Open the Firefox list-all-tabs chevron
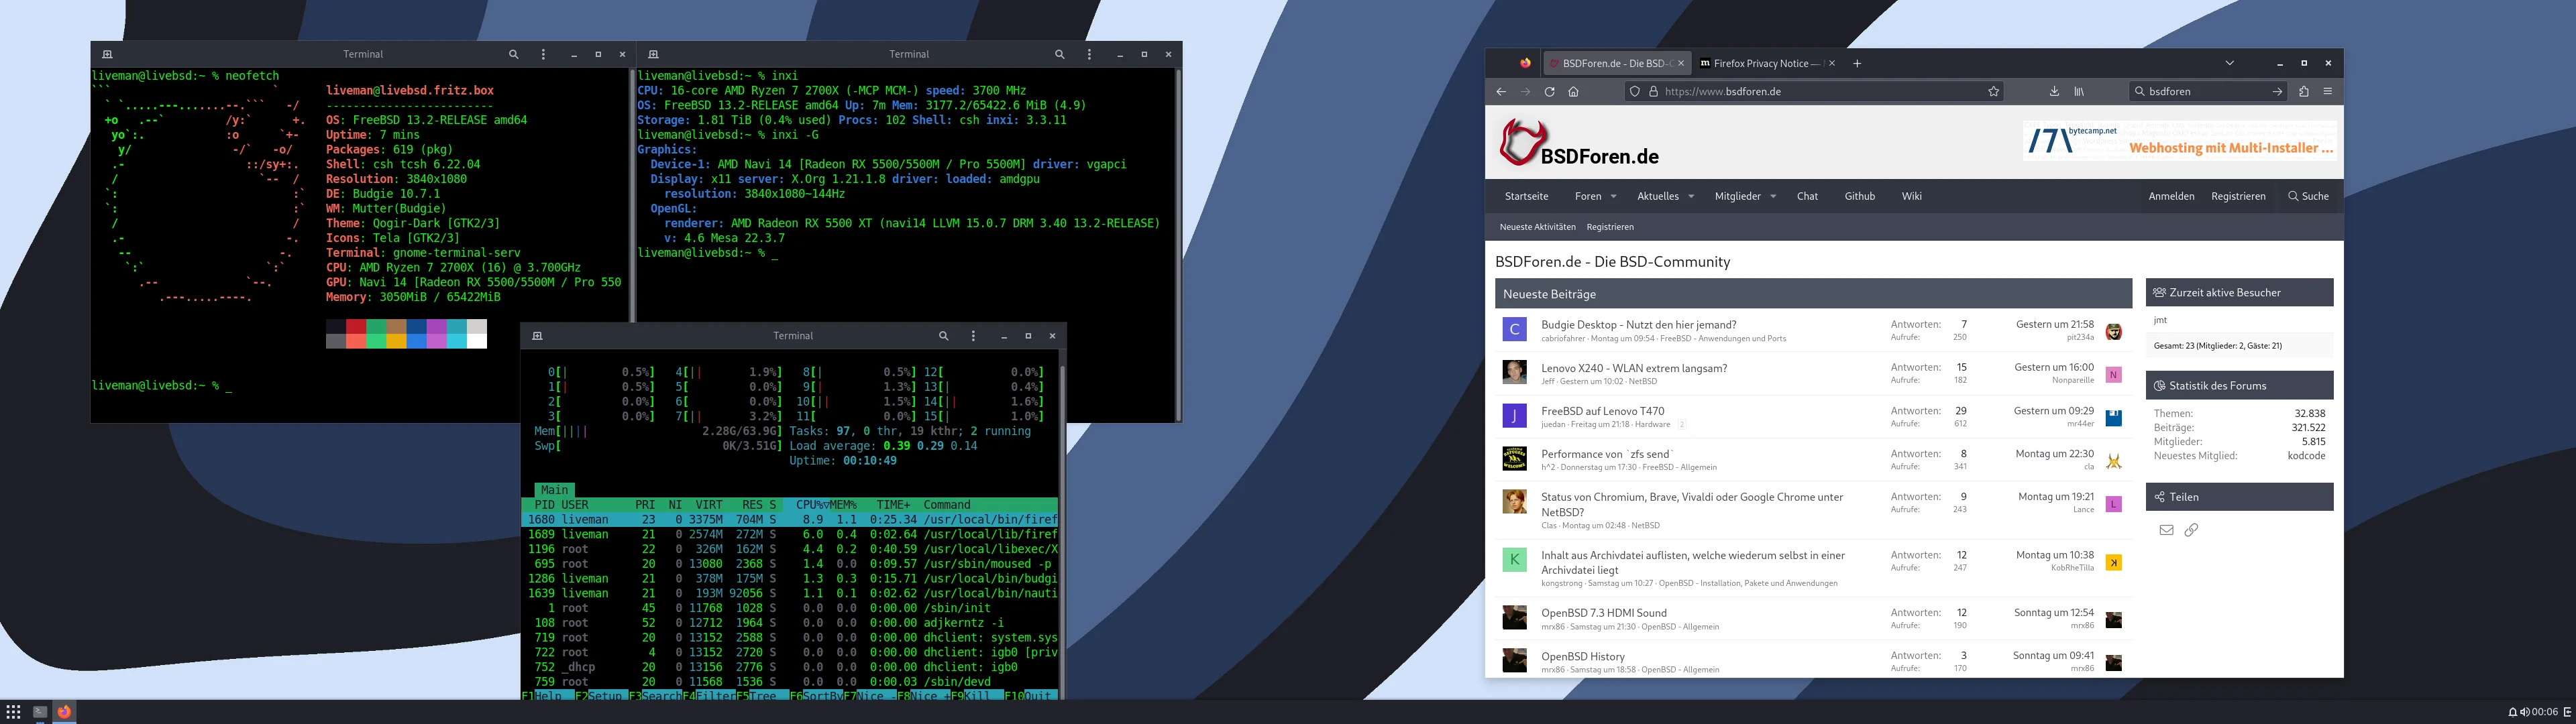 [x=2229, y=63]
